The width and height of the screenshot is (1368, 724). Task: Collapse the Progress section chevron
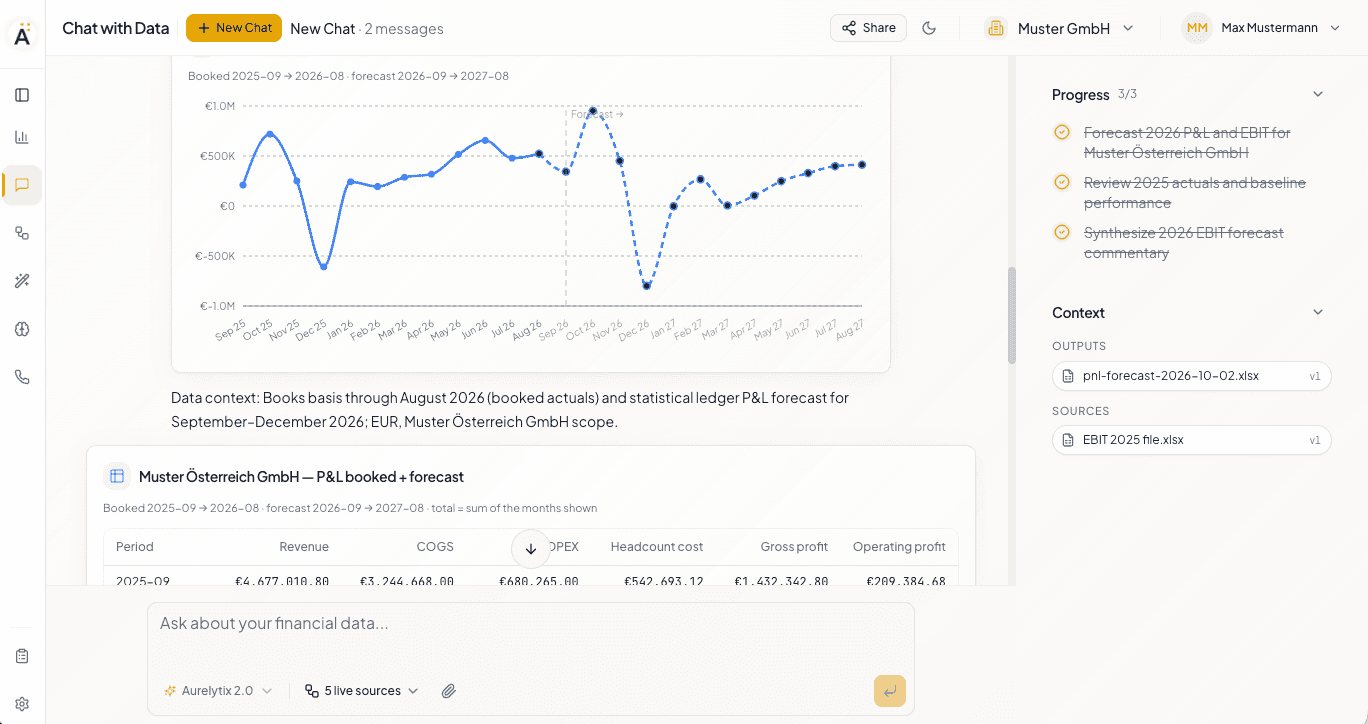click(1318, 94)
